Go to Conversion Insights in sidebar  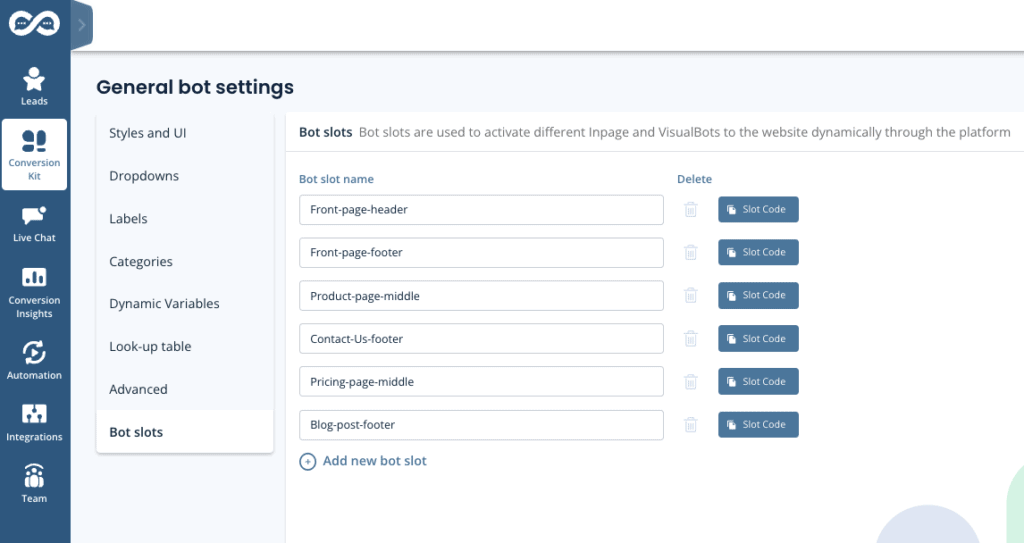[x=34, y=292]
